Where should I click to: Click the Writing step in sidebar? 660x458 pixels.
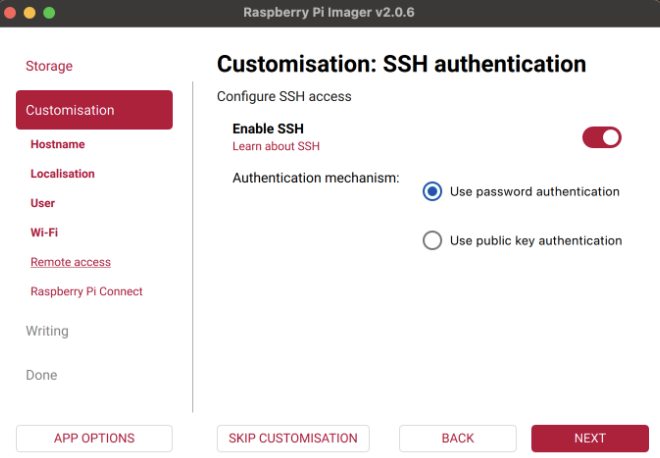point(47,331)
